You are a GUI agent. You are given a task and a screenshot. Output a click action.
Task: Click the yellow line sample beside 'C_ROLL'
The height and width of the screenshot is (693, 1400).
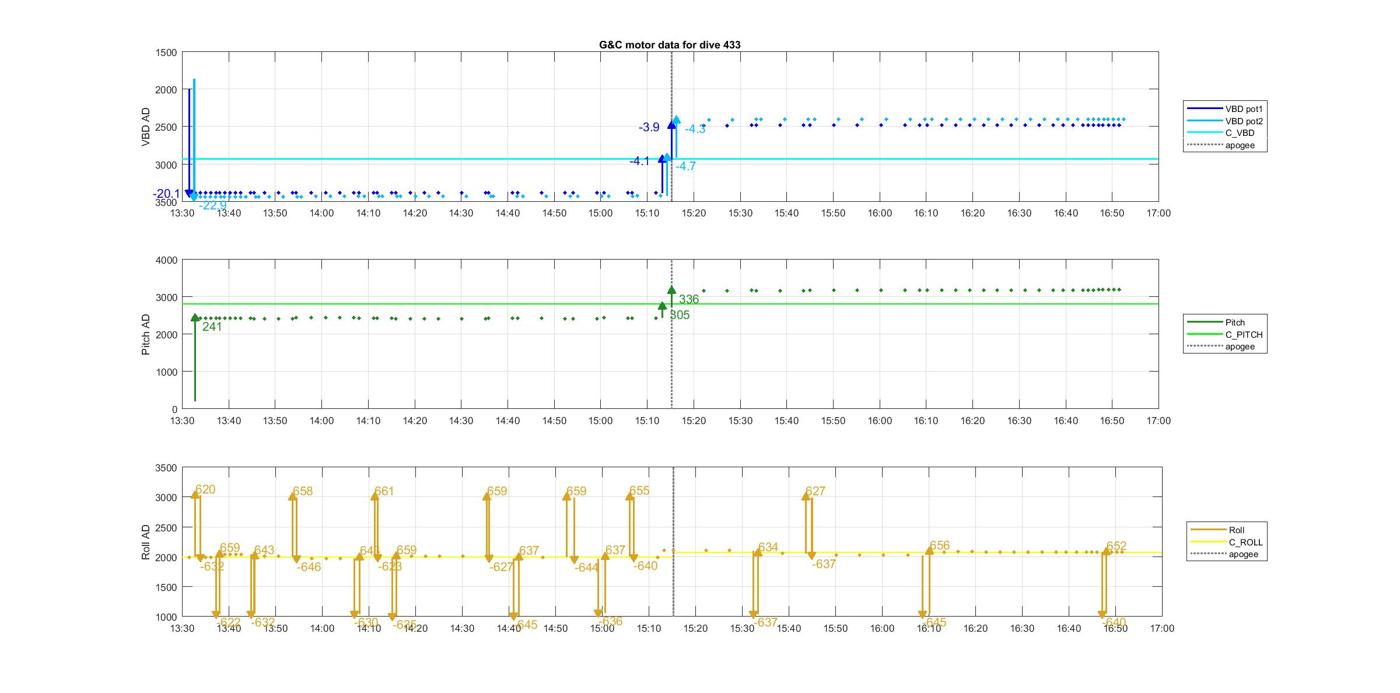click(1207, 542)
